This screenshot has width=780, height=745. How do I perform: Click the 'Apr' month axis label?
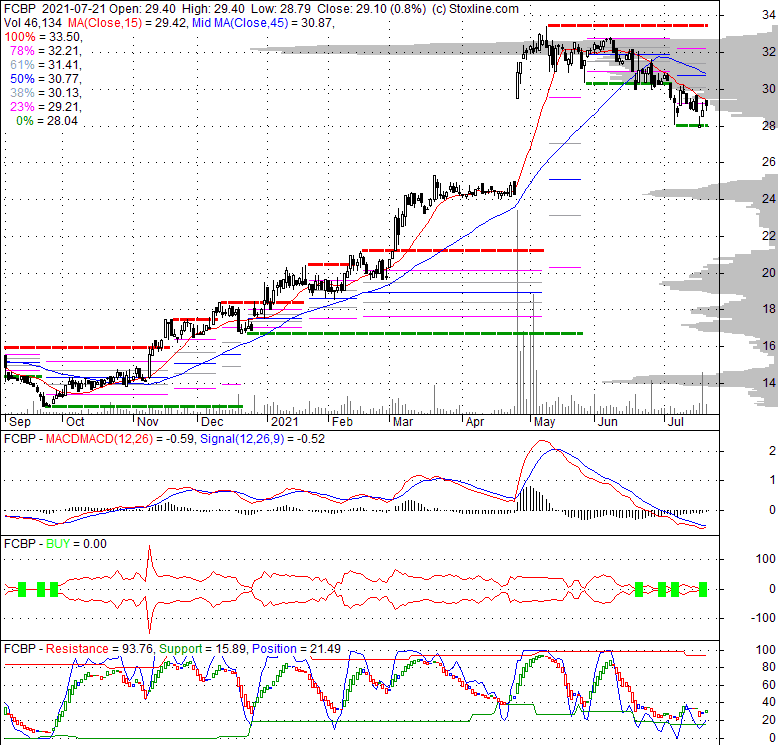tap(475, 422)
